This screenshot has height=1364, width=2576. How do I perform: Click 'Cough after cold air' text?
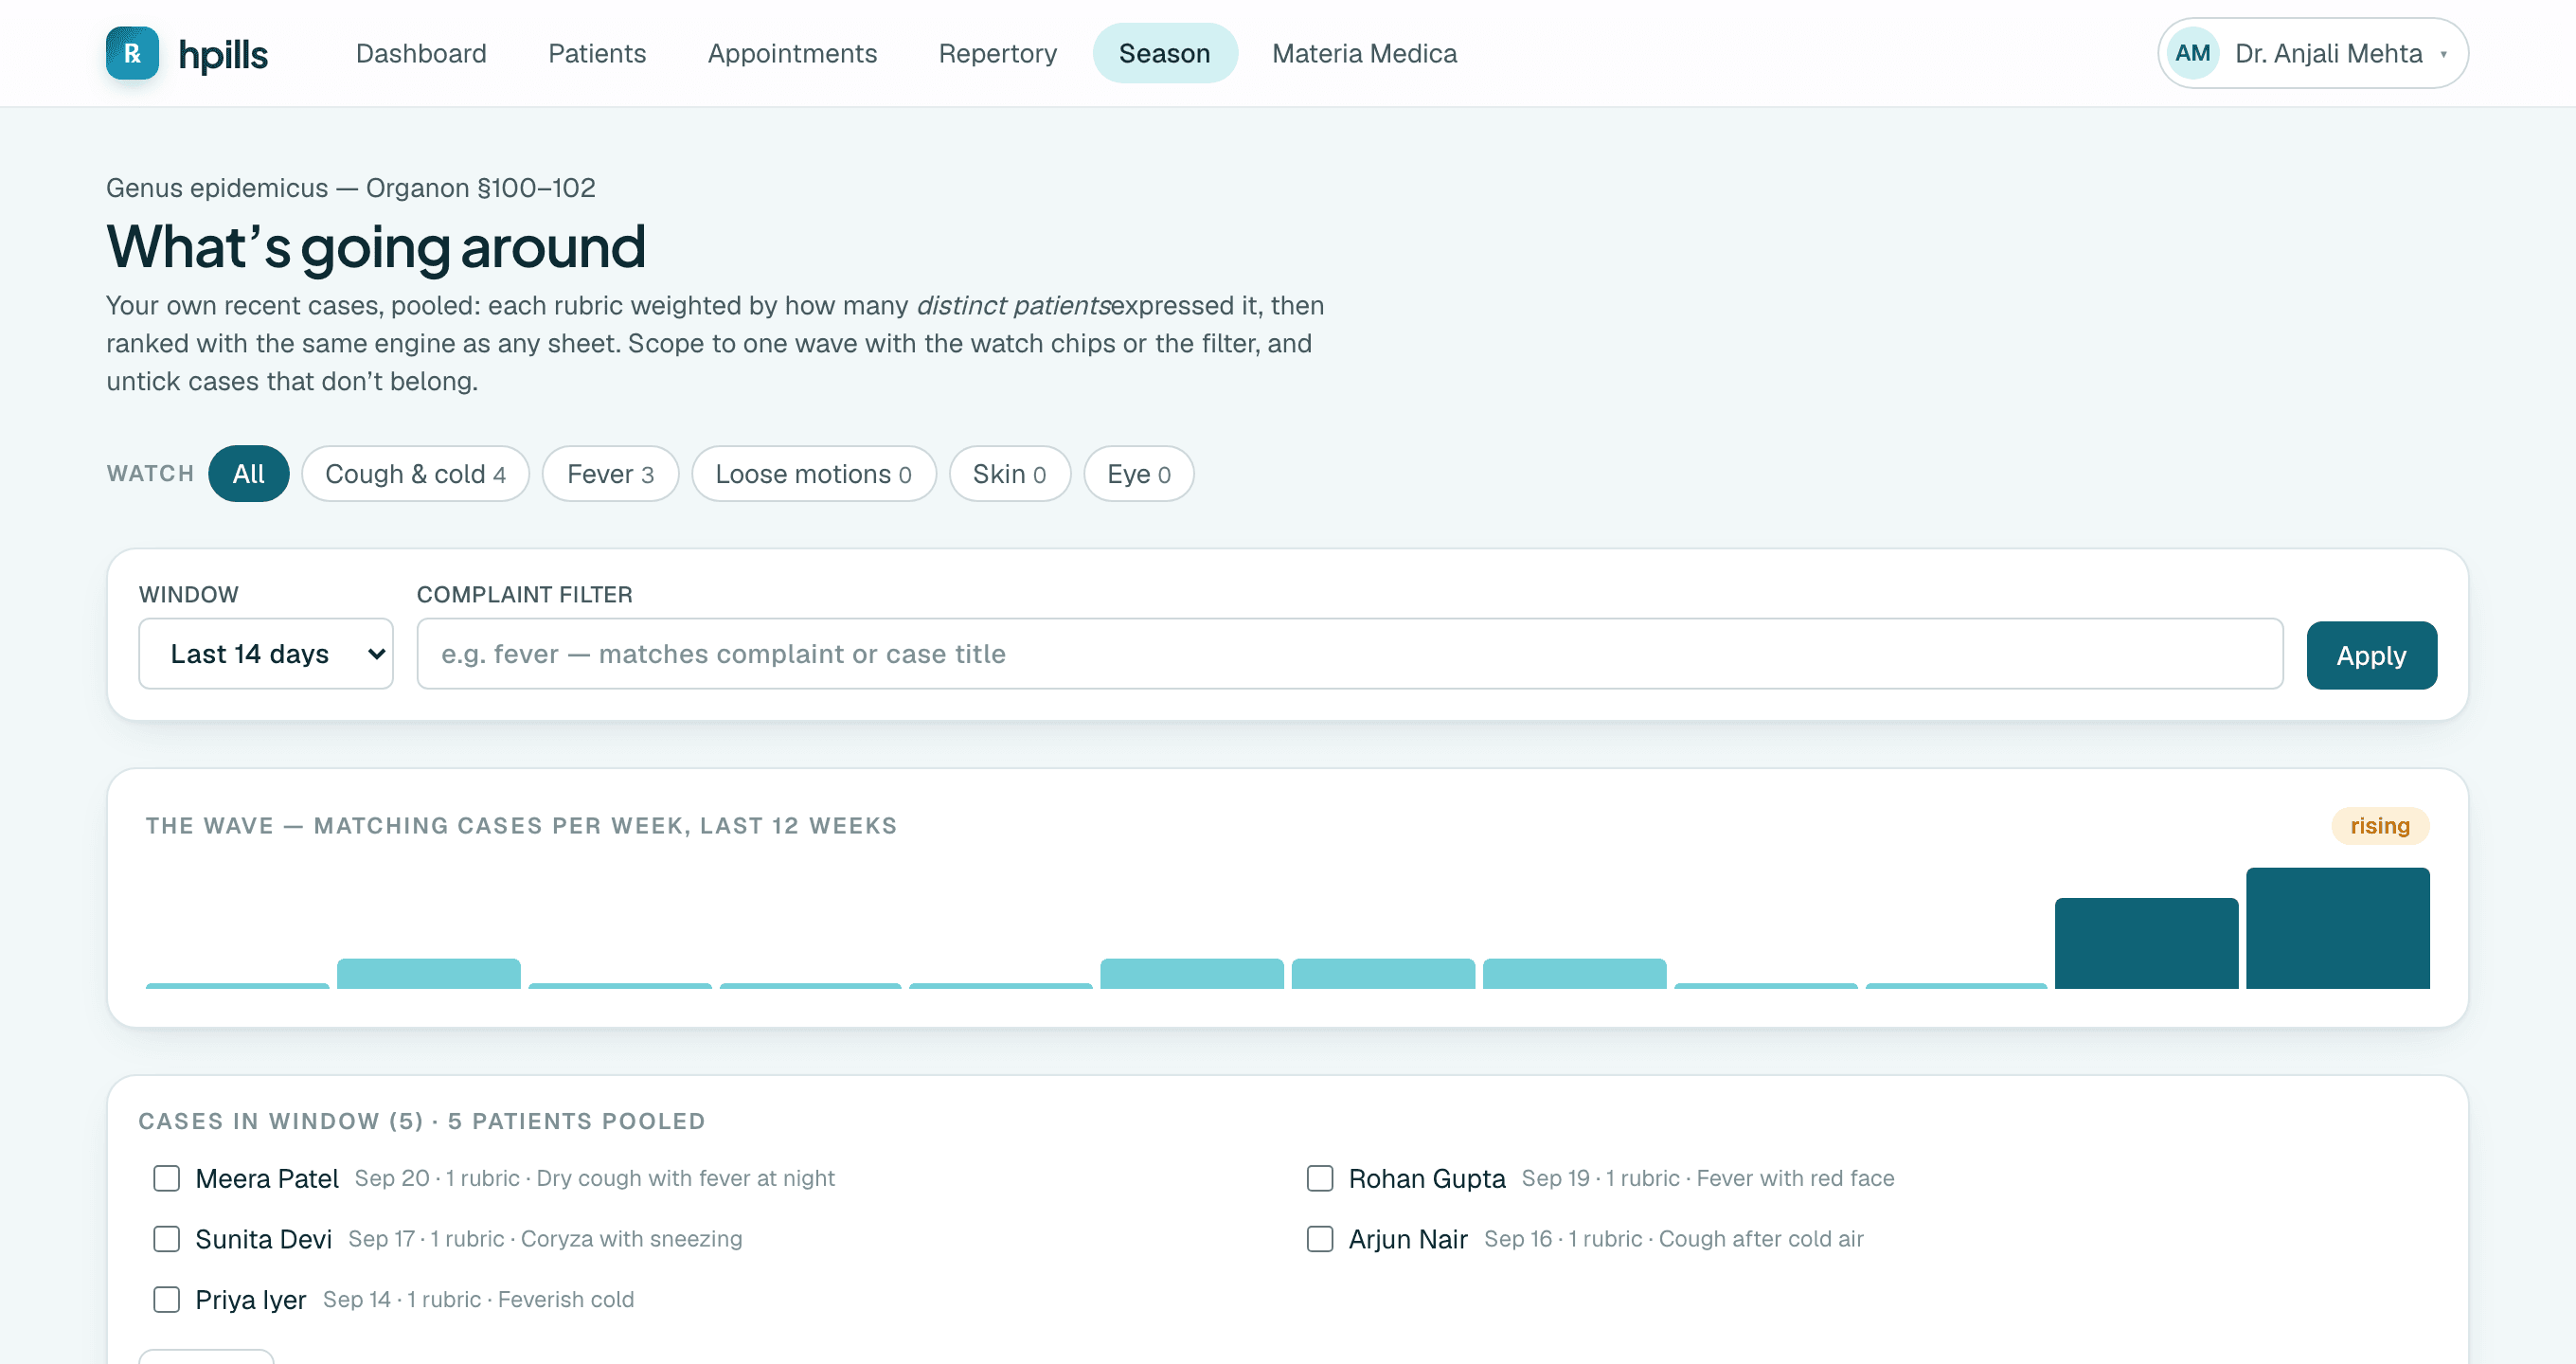[1761, 1240]
